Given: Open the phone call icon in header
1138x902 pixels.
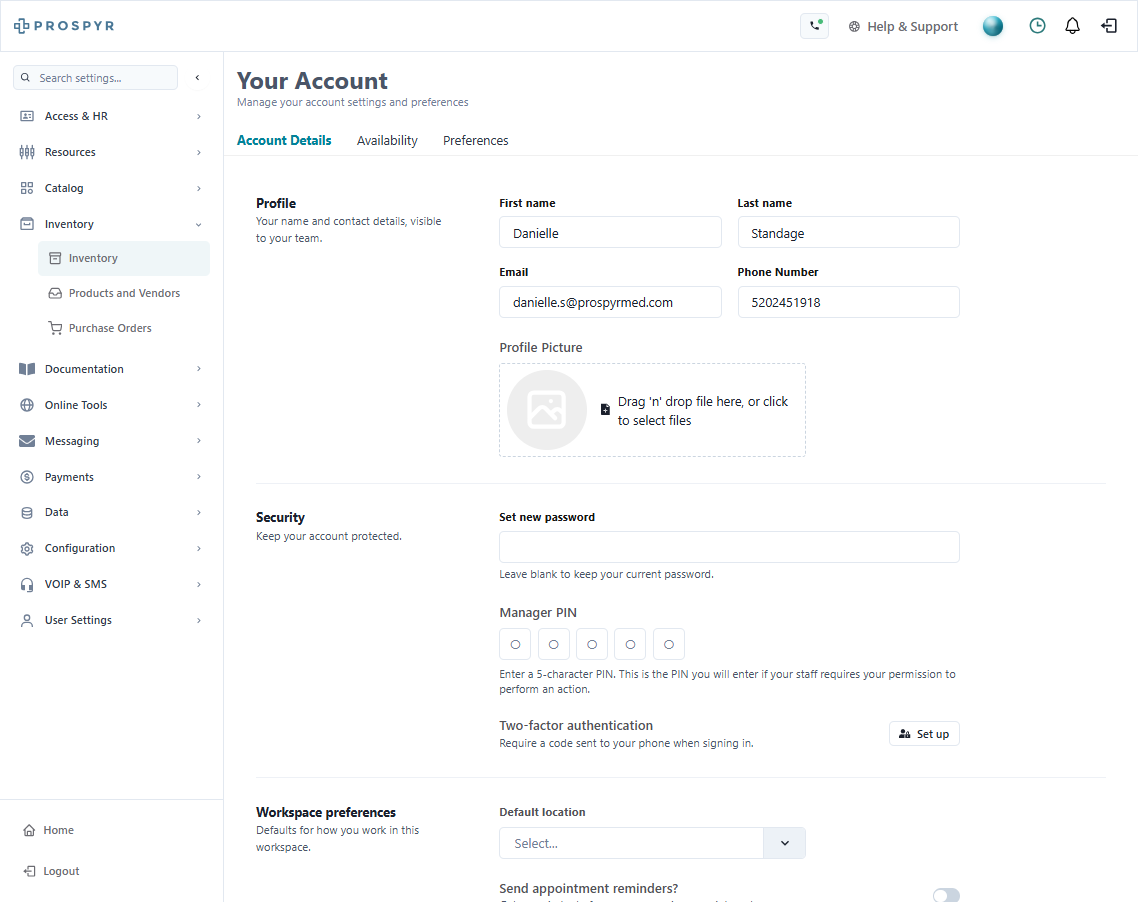Looking at the screenshot, I should click(x=814, y=26).
